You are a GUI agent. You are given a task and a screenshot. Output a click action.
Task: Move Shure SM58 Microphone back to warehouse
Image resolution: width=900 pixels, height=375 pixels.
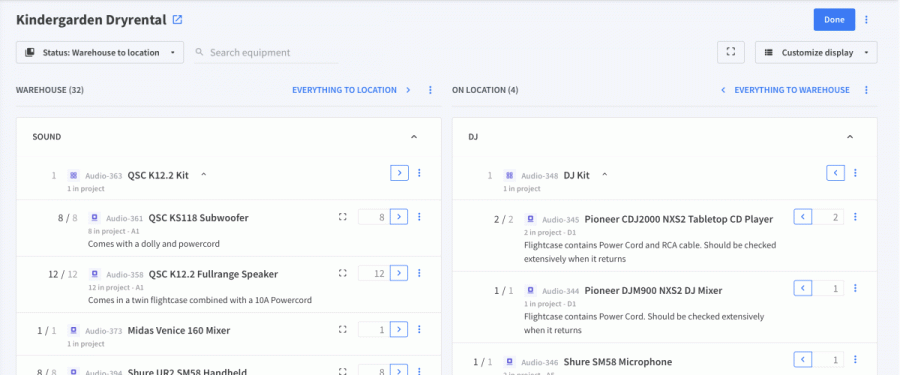tap(802, 360)
